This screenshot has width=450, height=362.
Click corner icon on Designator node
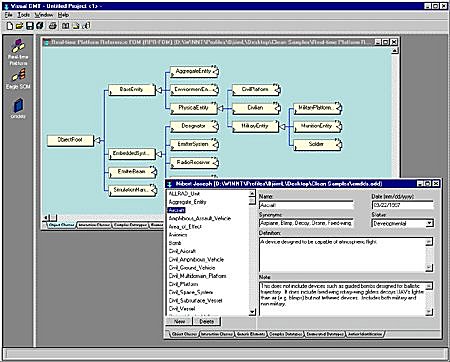[x=215, y=126]
